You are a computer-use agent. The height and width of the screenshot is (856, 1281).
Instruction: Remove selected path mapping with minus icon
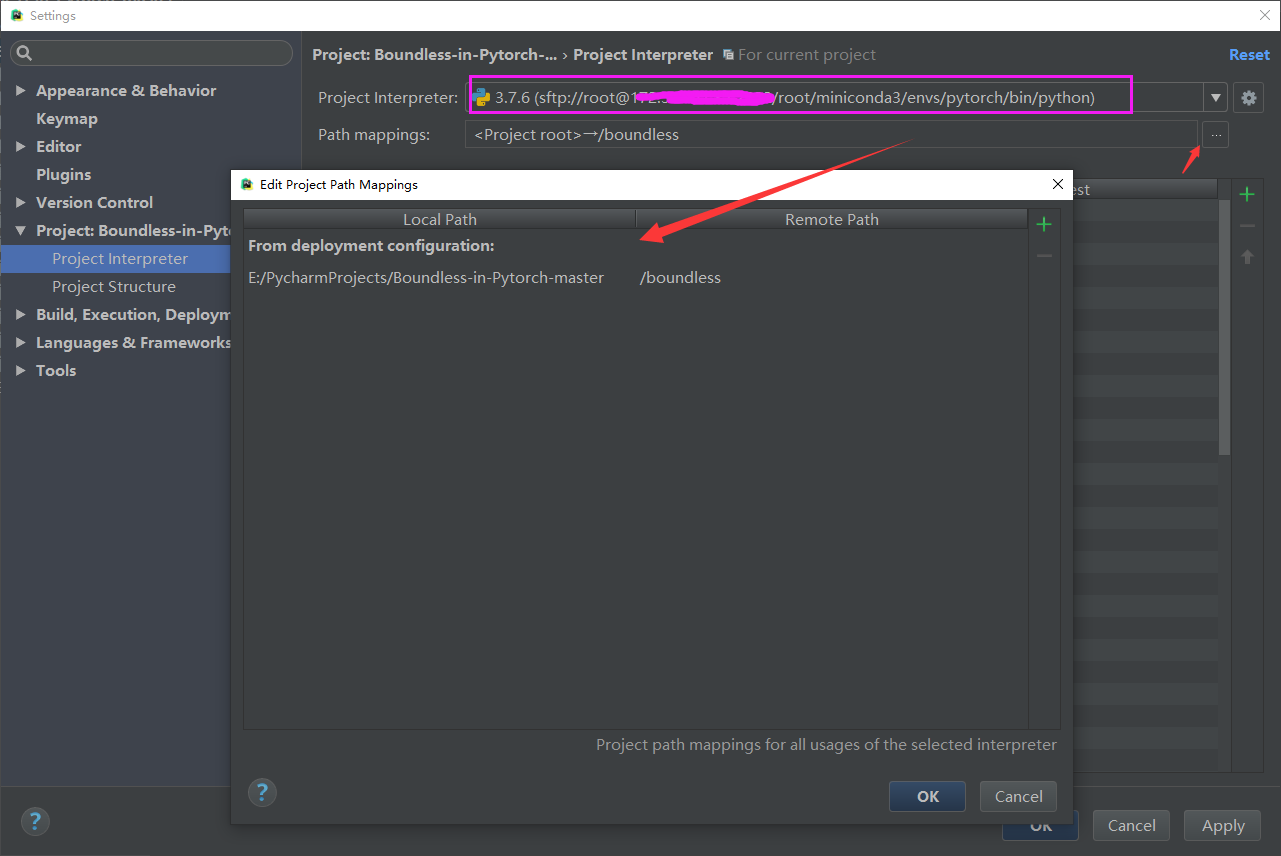coord(1044,255)
